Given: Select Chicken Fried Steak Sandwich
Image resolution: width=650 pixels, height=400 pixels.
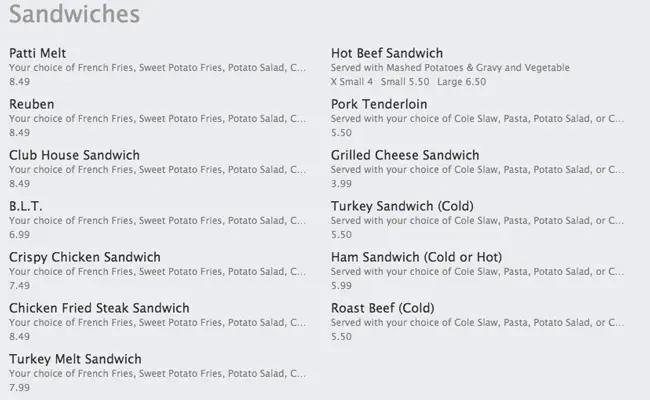Looking at the screenshot, I should click(99, 308).
